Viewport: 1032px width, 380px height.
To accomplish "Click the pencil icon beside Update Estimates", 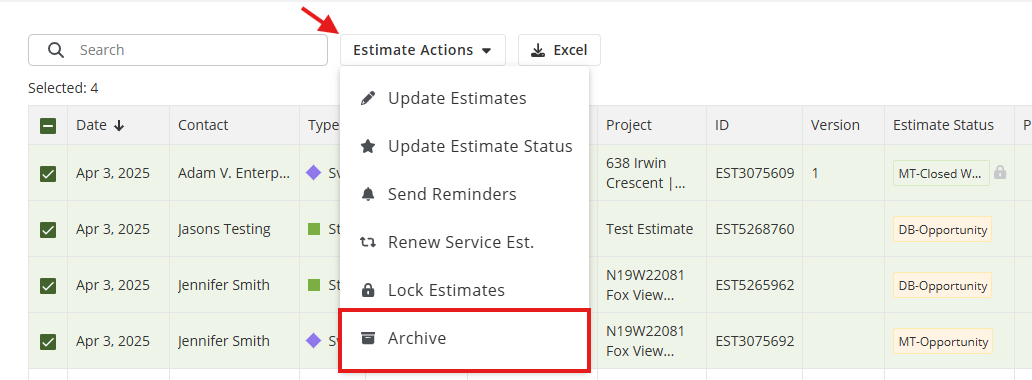I will (x=368, y=98).
